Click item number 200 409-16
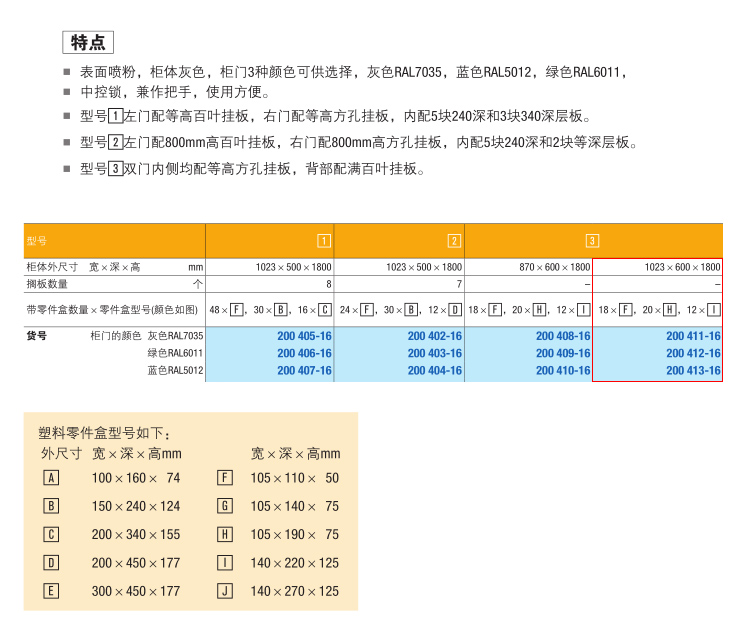Screen dimensions: 750x623 563,353
